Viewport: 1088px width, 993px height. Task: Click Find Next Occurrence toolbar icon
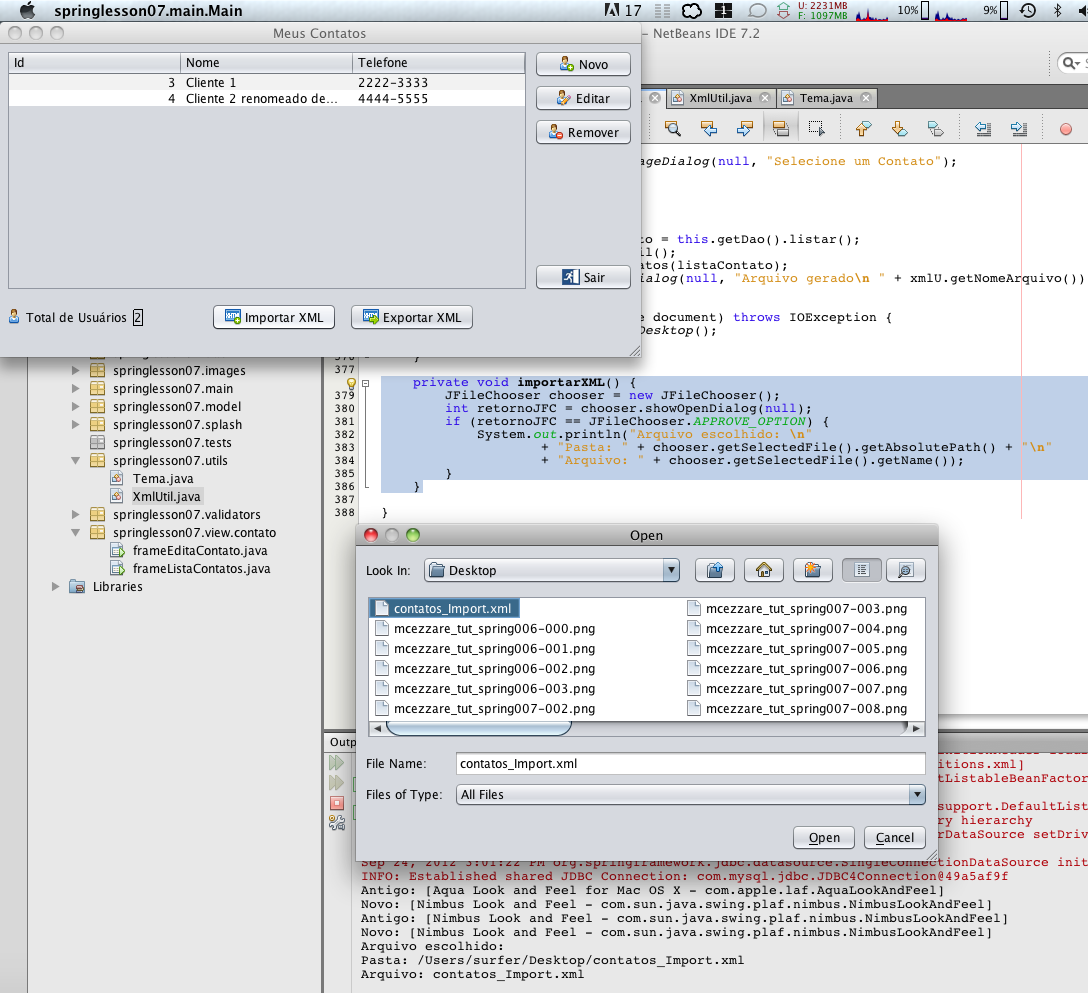pos(745,128)
